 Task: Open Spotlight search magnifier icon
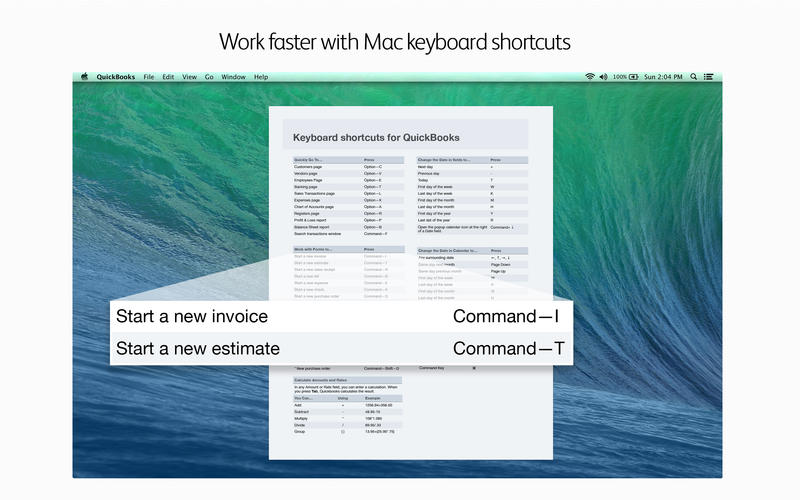coord(694,77)
